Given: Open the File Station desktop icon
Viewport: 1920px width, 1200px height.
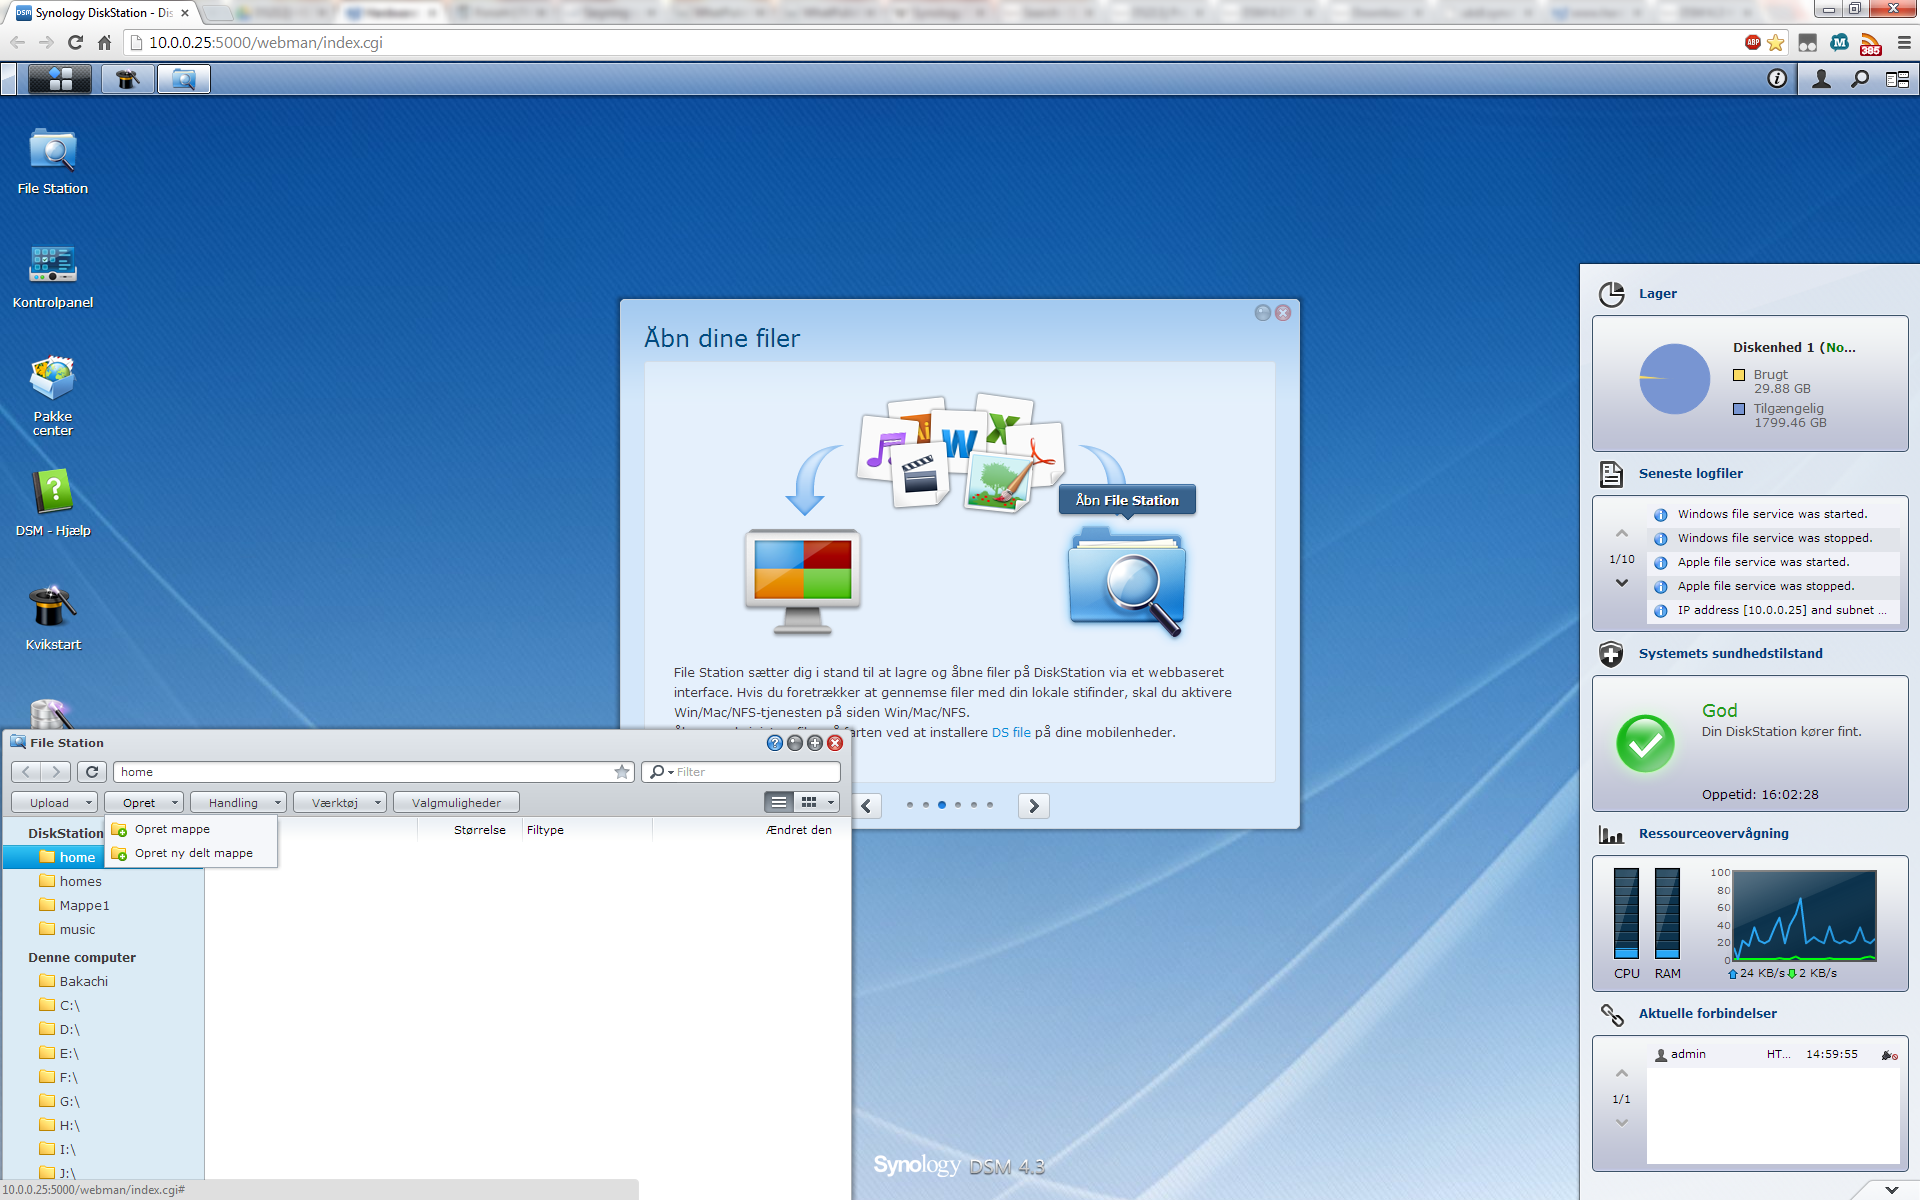Looking at the screenshot, I should [53, 160].
